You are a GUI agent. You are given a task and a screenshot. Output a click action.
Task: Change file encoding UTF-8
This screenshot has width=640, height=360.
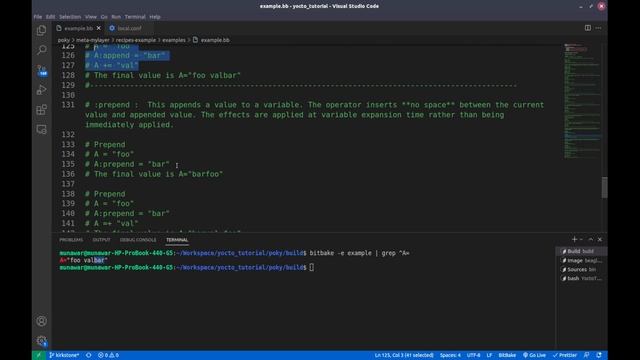click(x=473, y=355)
